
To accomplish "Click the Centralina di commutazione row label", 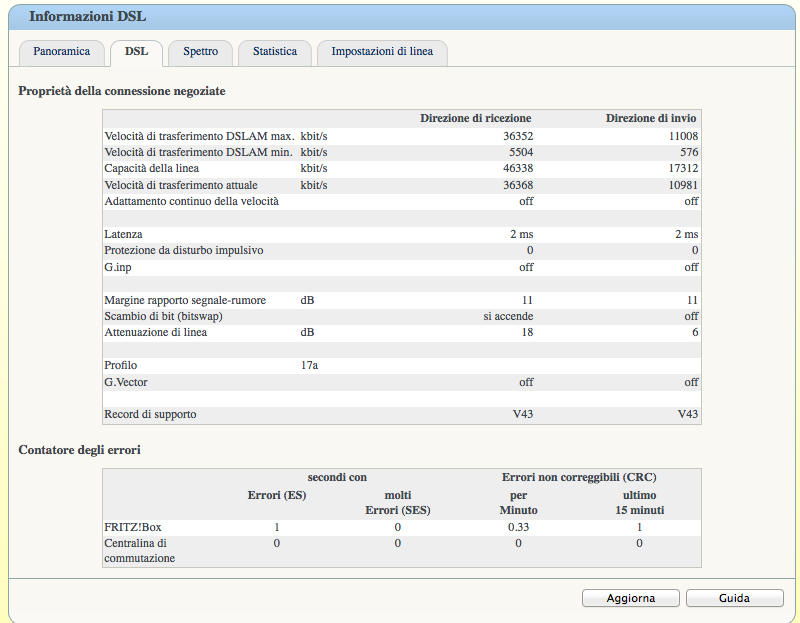I will (x=140, y=550).
